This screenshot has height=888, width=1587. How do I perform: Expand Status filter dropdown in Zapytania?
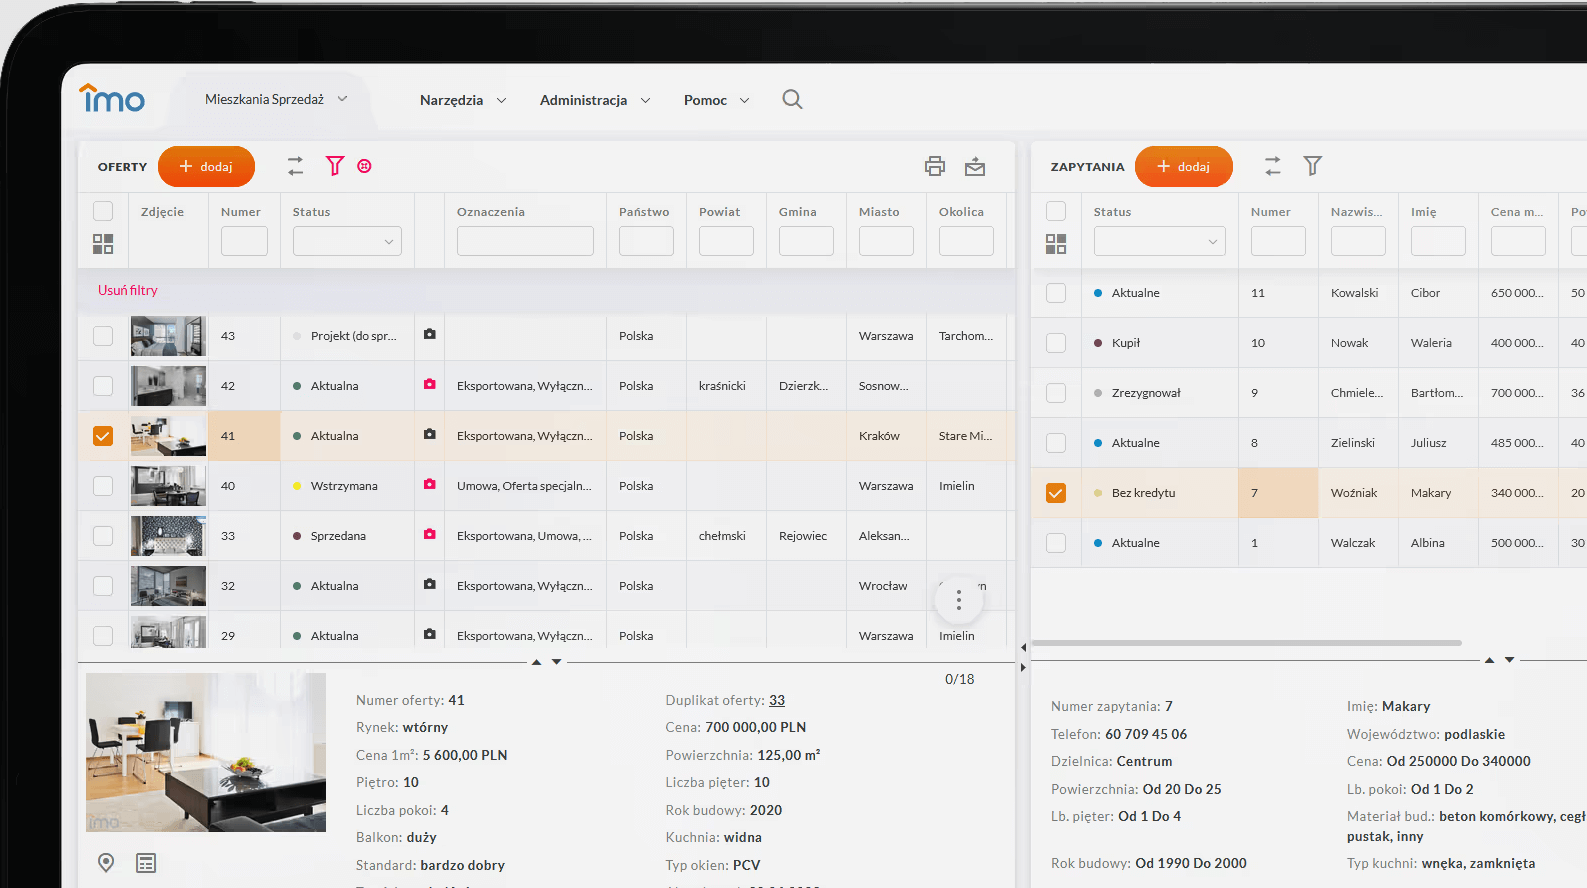click(1159, 241)
